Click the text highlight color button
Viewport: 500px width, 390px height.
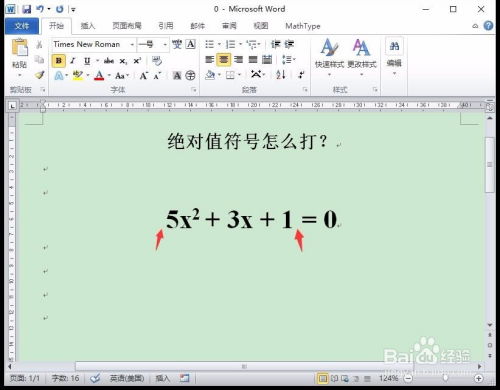coord(78,76)
